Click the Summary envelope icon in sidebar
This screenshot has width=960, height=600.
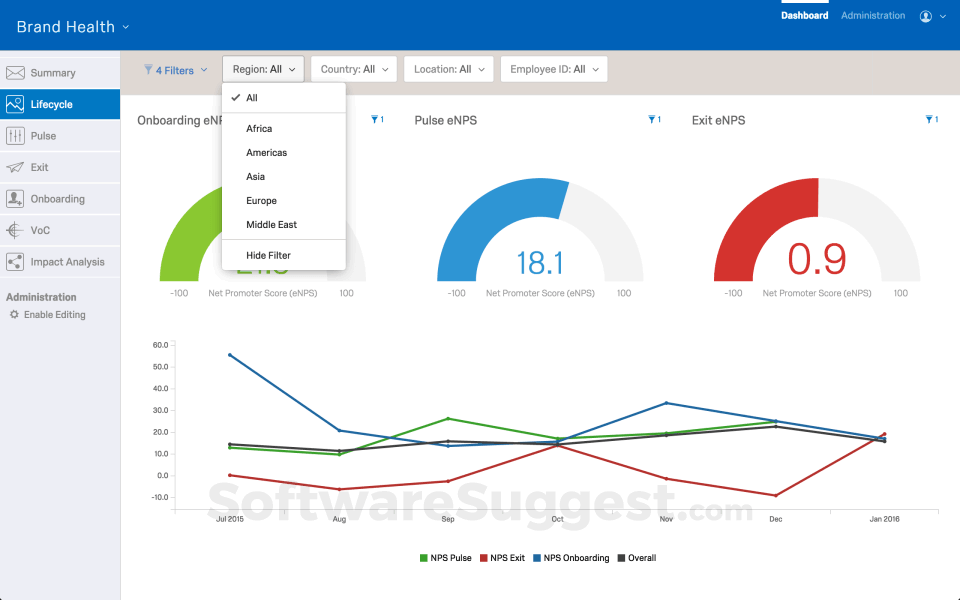click(x=15, y=73)
